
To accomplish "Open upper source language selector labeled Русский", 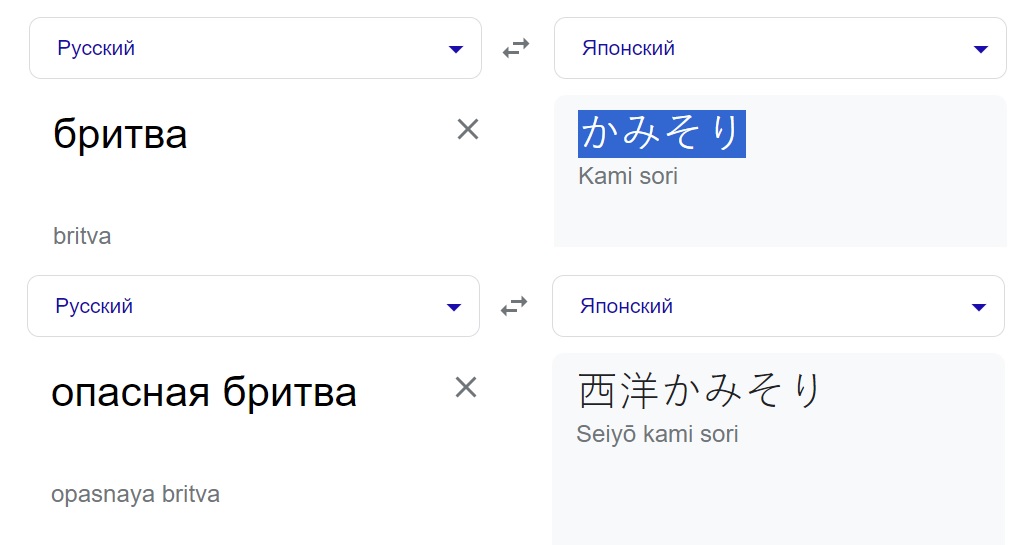I will tap(96, 48).
